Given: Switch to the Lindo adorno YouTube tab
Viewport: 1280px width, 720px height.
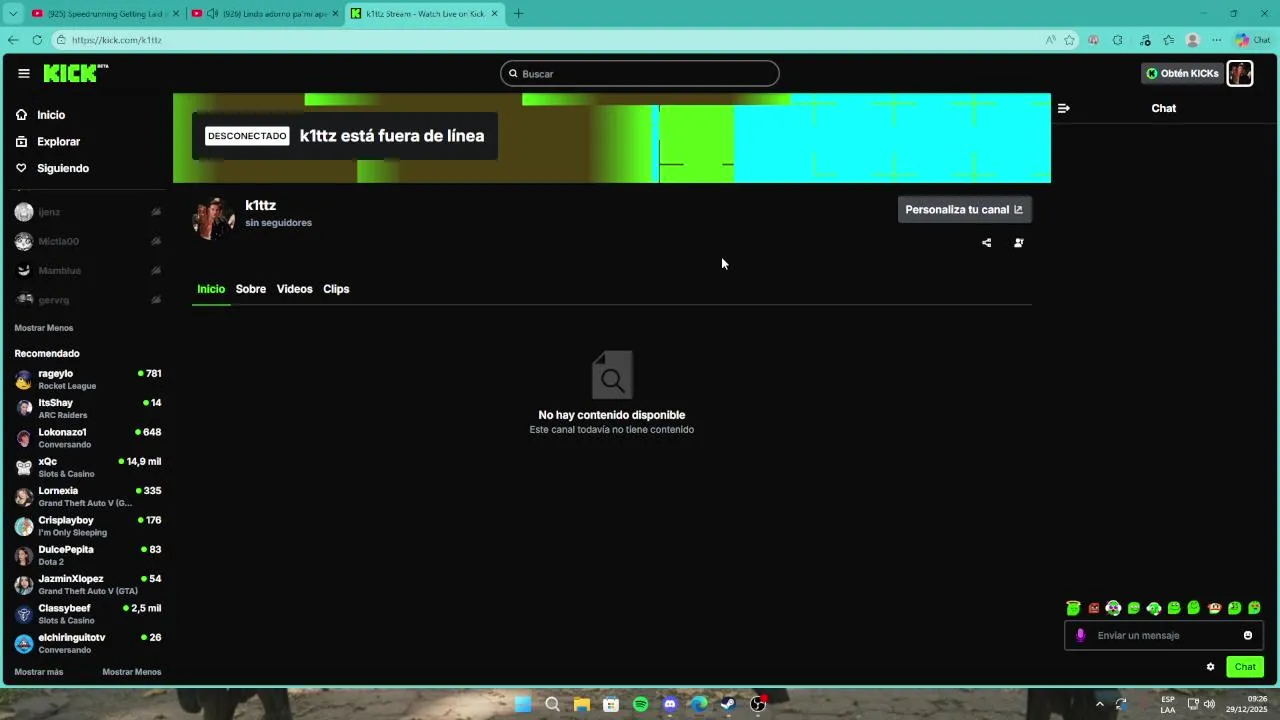Looking at the screenshot, I should pyautogui.click(x=265, y=14).
